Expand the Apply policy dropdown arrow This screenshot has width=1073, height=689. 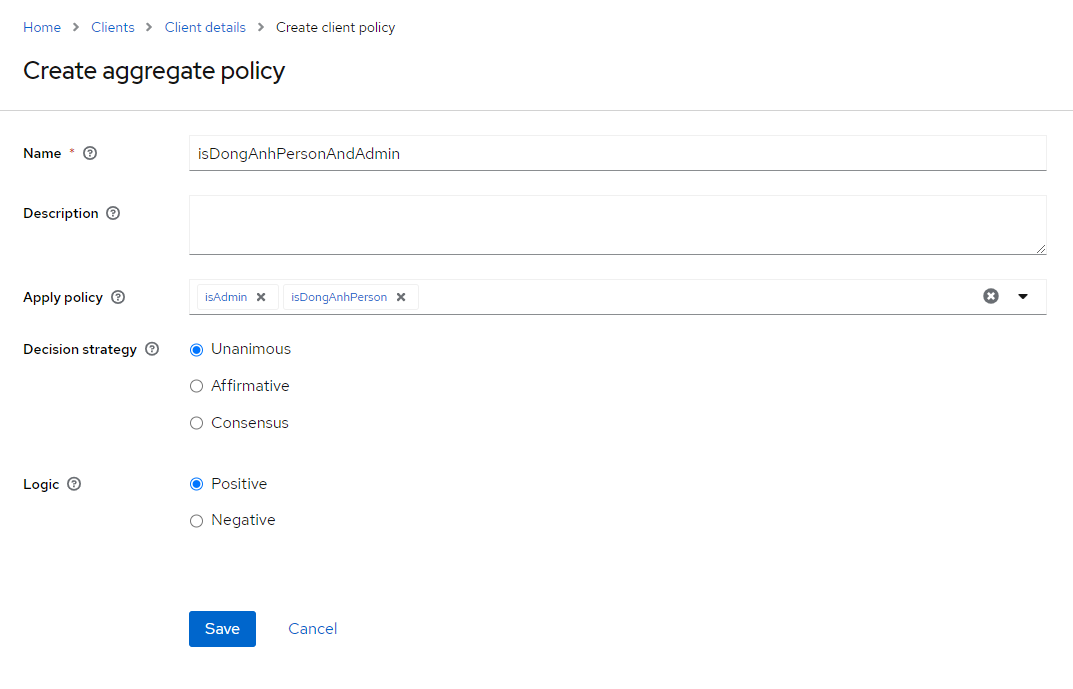[x=1022, y=296]
